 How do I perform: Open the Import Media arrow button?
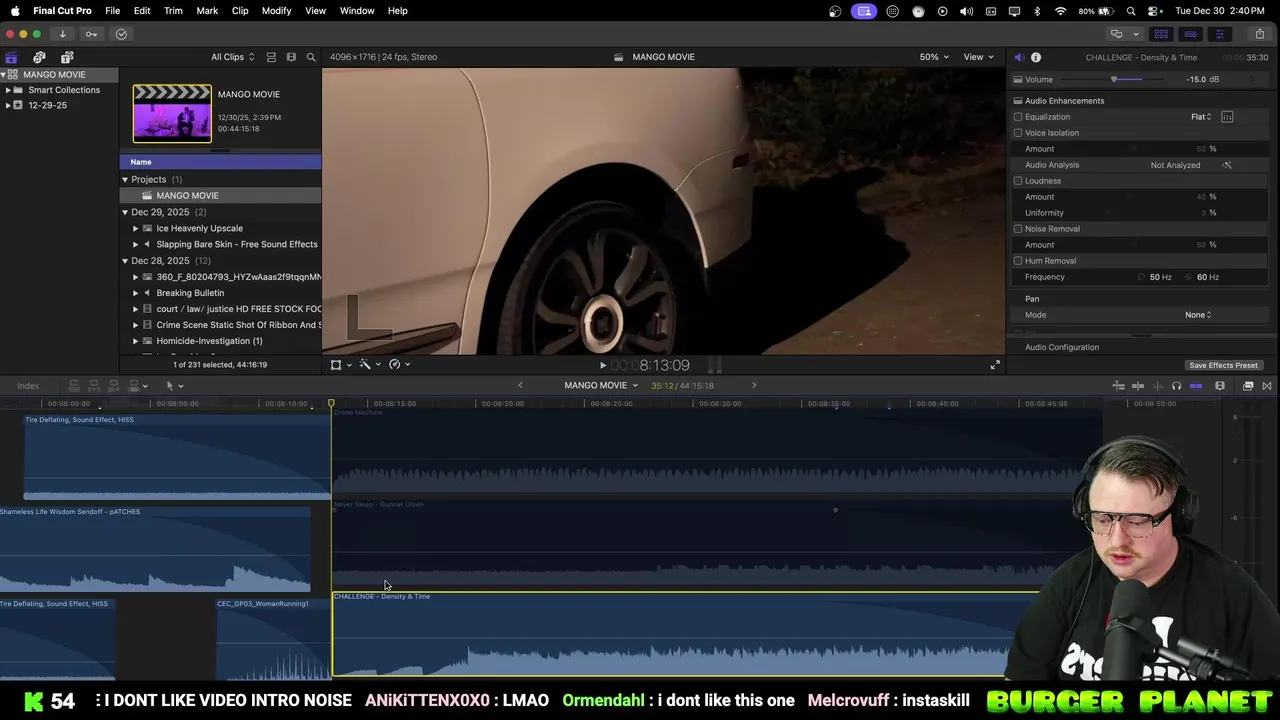[62, 34]
